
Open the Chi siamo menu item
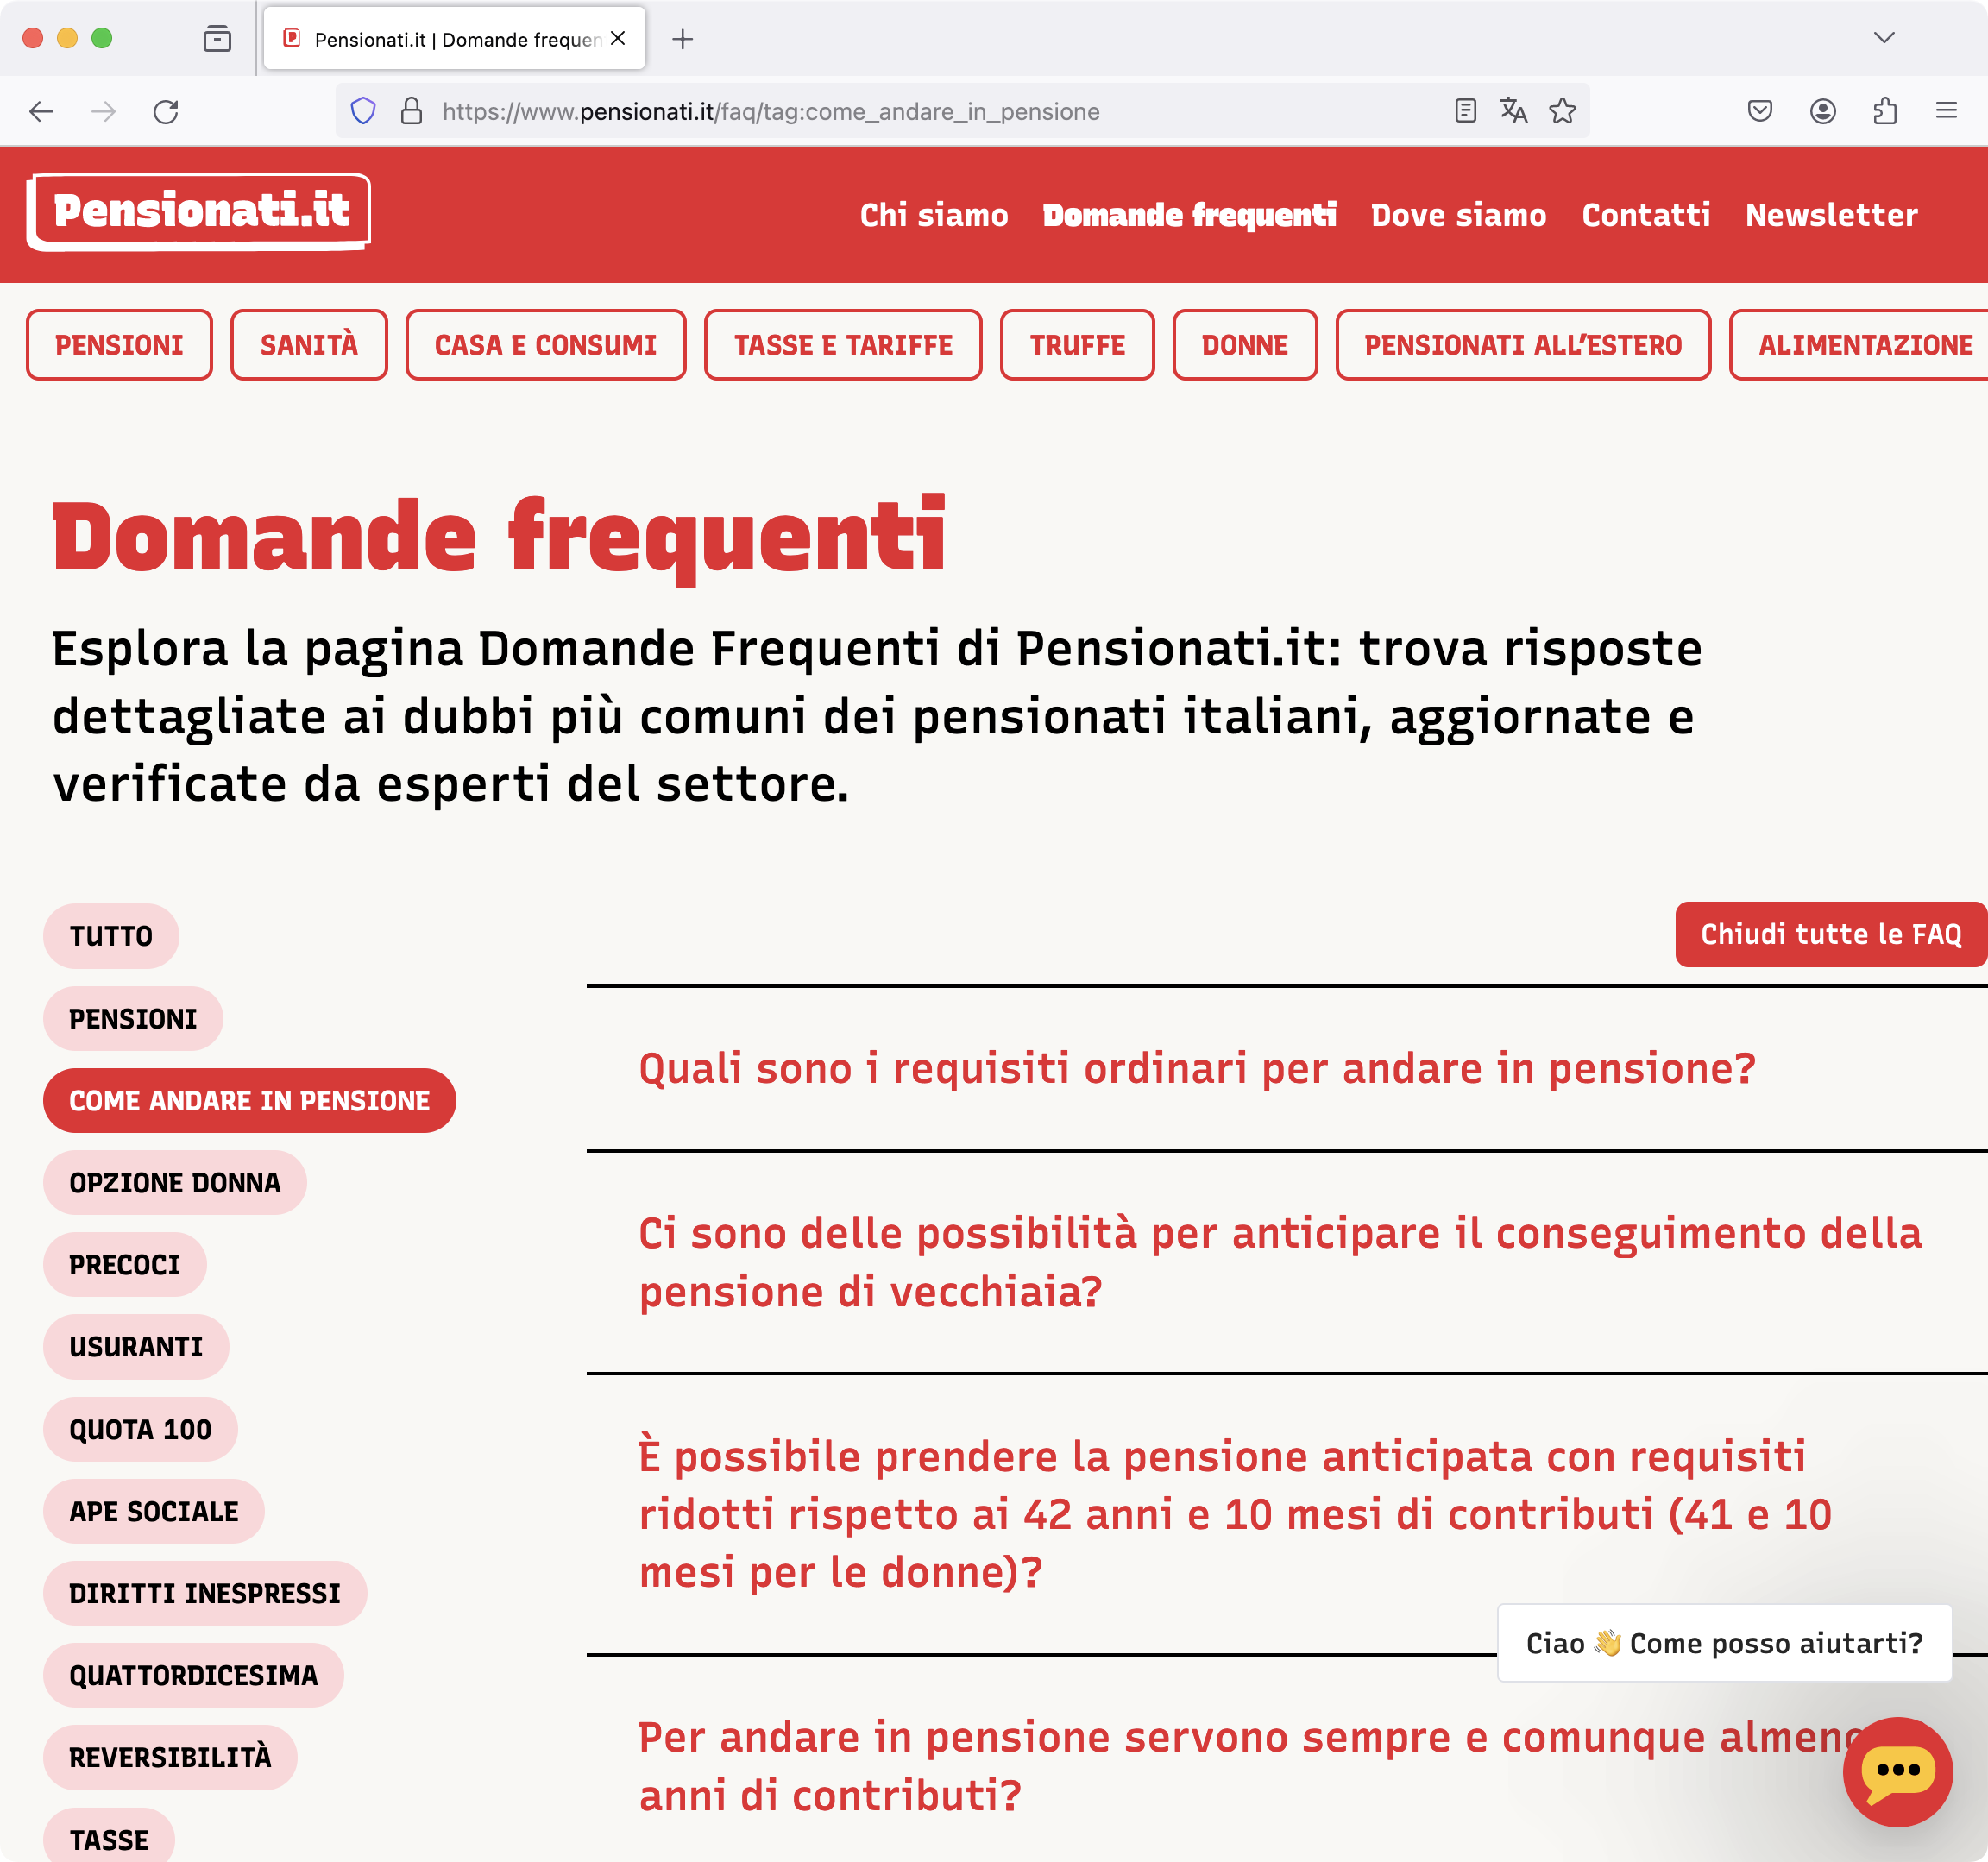[x=933, y=215]
